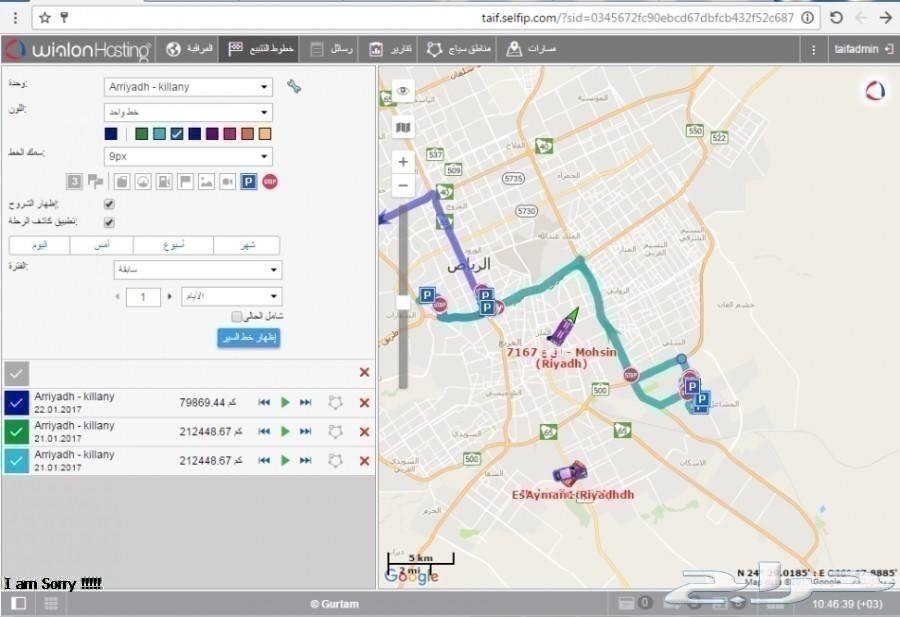Play the 22.01.2017 Arriyadh track
Screen dimensions: 900x617
[285, 402]
